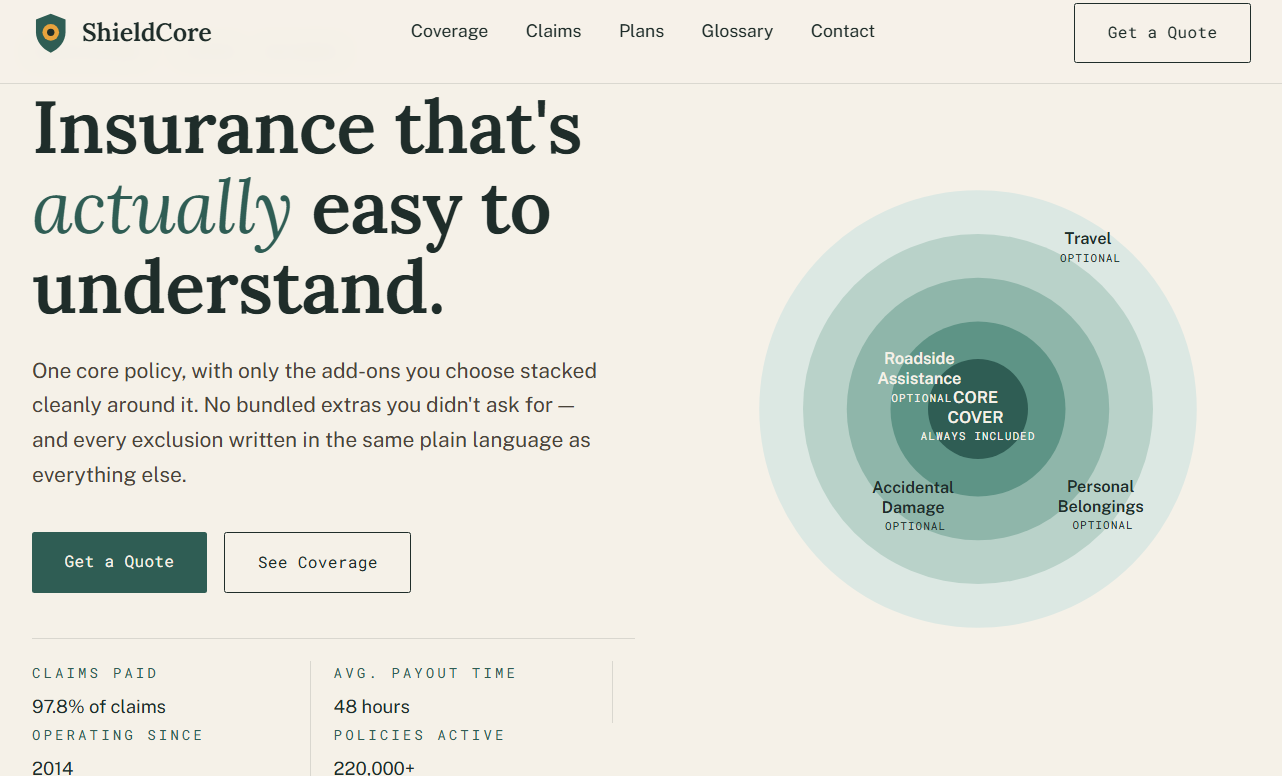Click the 'ALWAYS INCLUDED' caption
Screen dimensions: 1282x776
coord(978,437)
